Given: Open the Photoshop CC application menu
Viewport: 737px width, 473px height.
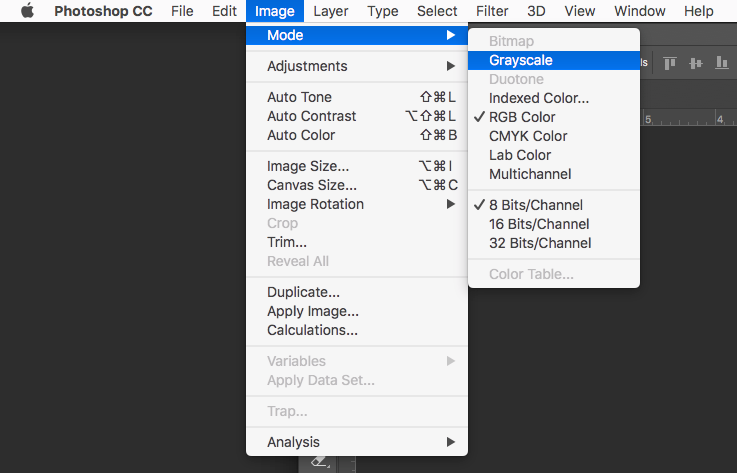Looking at the screenshot, I should (103, 11).
